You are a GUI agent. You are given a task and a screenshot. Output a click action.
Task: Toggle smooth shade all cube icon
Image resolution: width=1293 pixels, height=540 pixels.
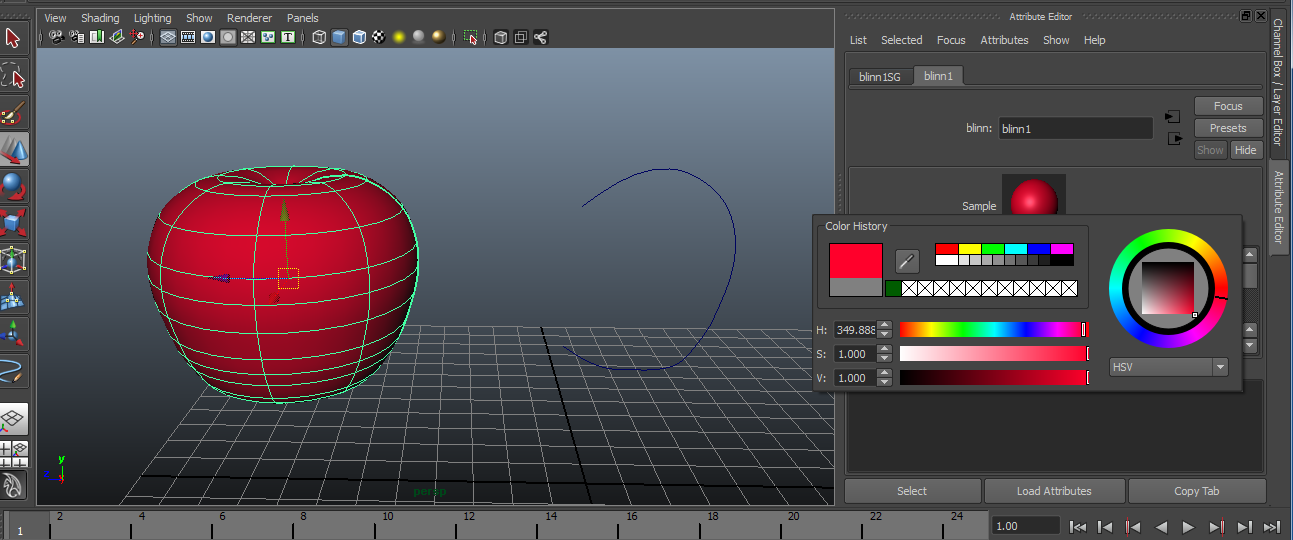click(x=339, y=37)
